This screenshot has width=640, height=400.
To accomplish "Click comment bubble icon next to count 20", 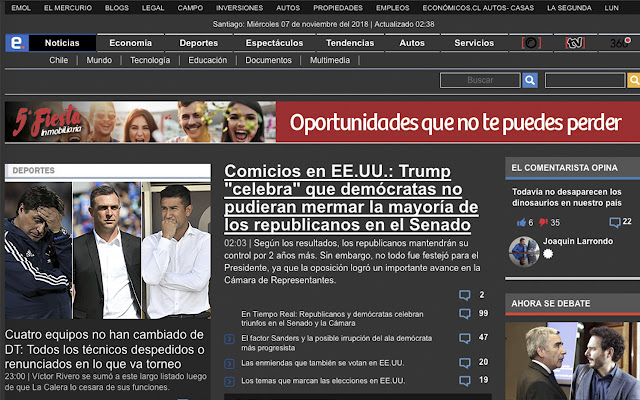I will [x=464, y=362].
